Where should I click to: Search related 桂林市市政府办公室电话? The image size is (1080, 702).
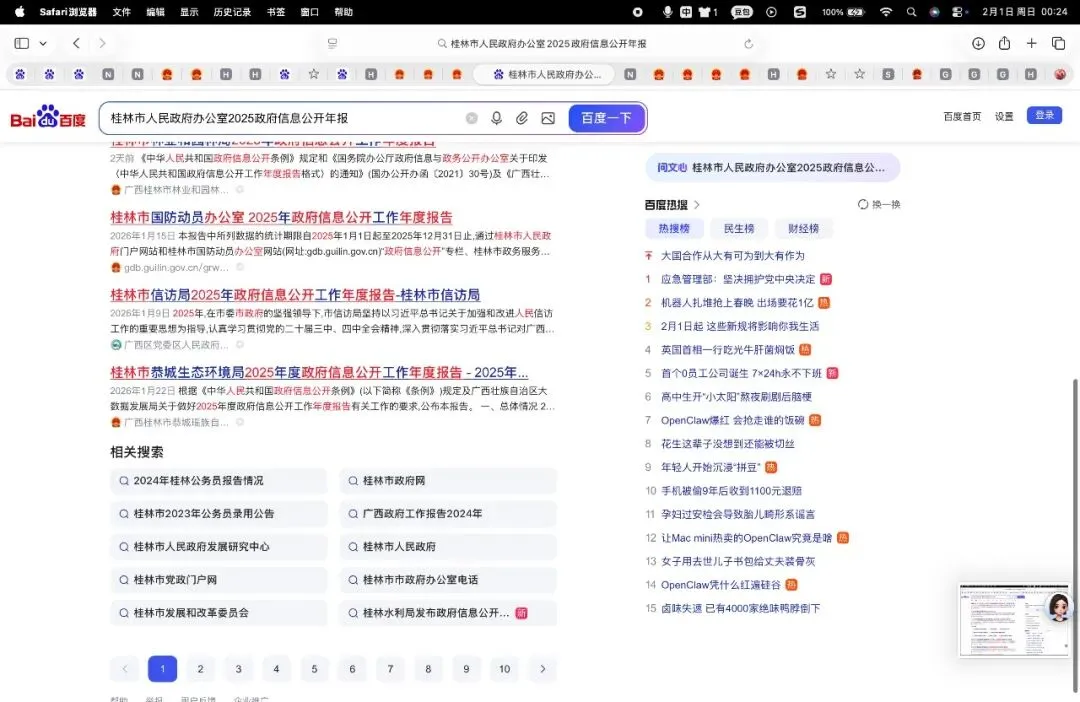448,580
